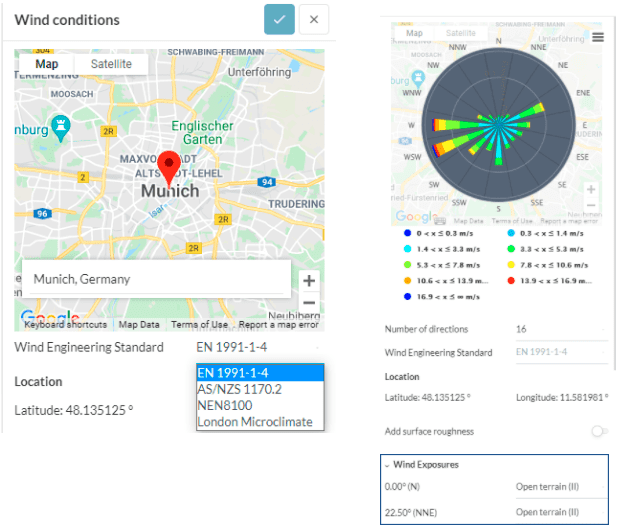Image resolution: width=619 pixels, height=528 pixels.
Task: Zoom in on the right panel map
Action: point(591,190)
